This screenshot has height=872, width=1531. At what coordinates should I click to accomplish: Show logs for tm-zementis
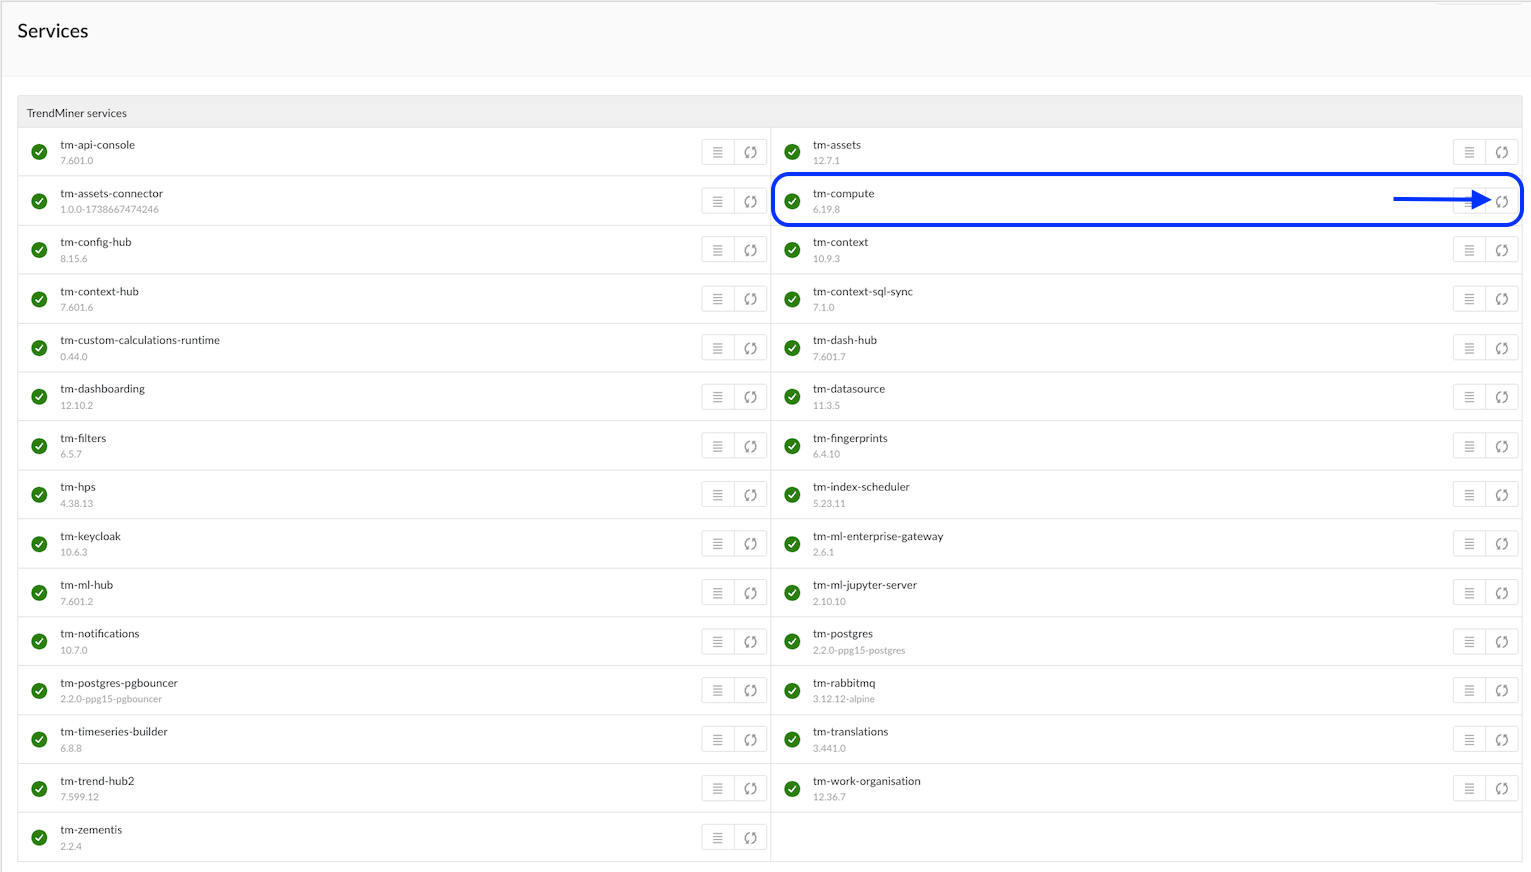717,838
